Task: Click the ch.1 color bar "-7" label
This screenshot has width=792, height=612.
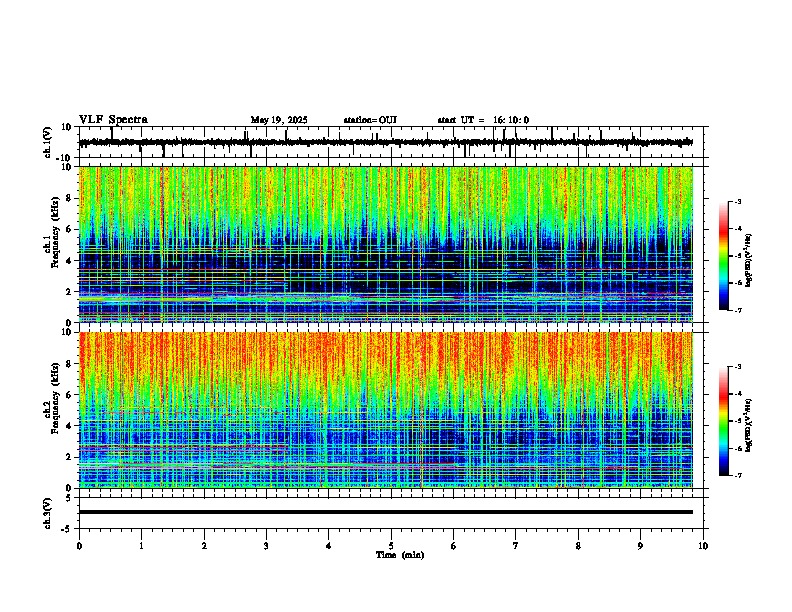Action: click(x=737, y=310)
